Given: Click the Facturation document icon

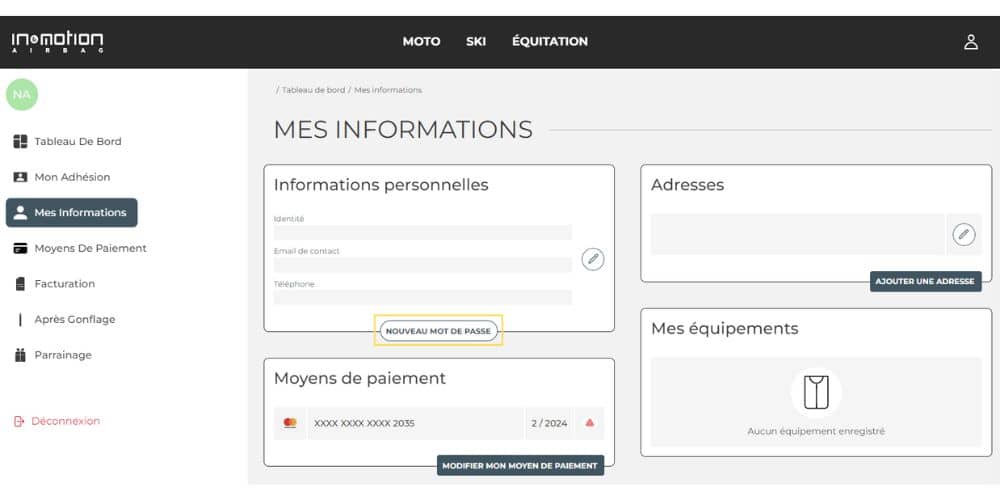Looking at the screenshot, I should 20,284.
